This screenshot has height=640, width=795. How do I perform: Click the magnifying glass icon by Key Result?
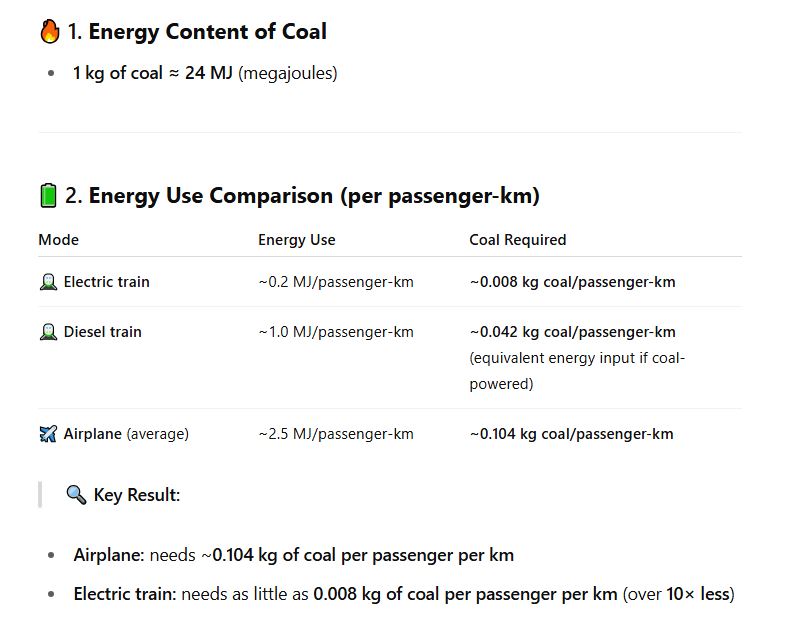(x=76, y=494)
